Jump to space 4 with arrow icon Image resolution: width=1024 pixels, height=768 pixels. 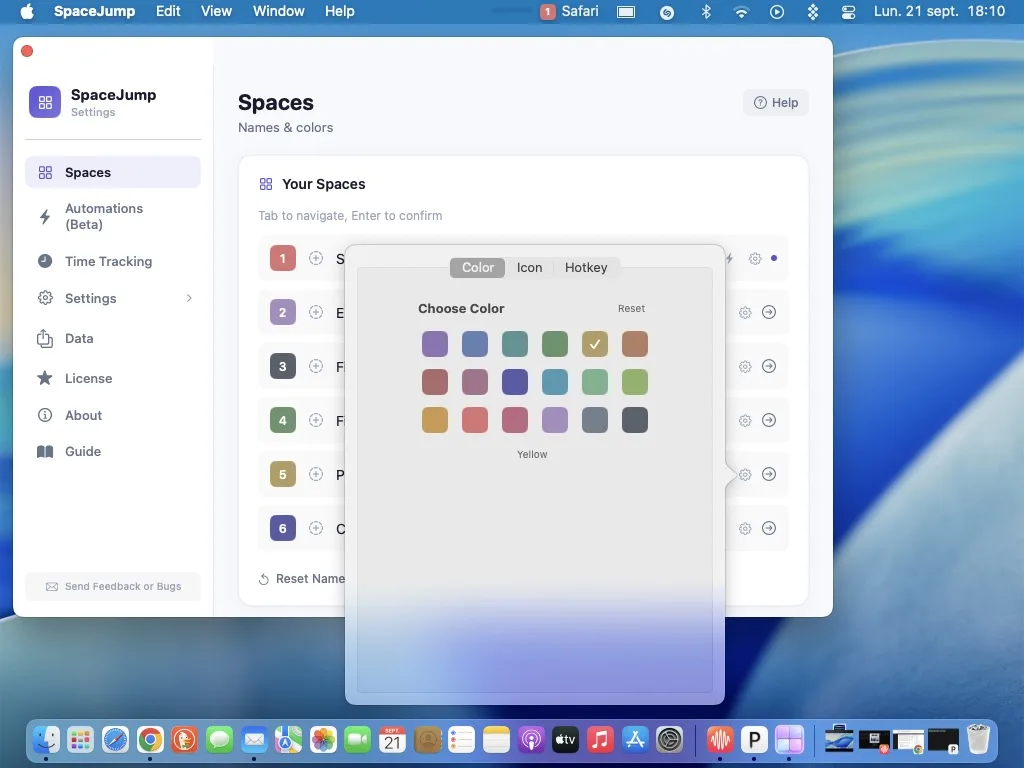tap(769, 420)
